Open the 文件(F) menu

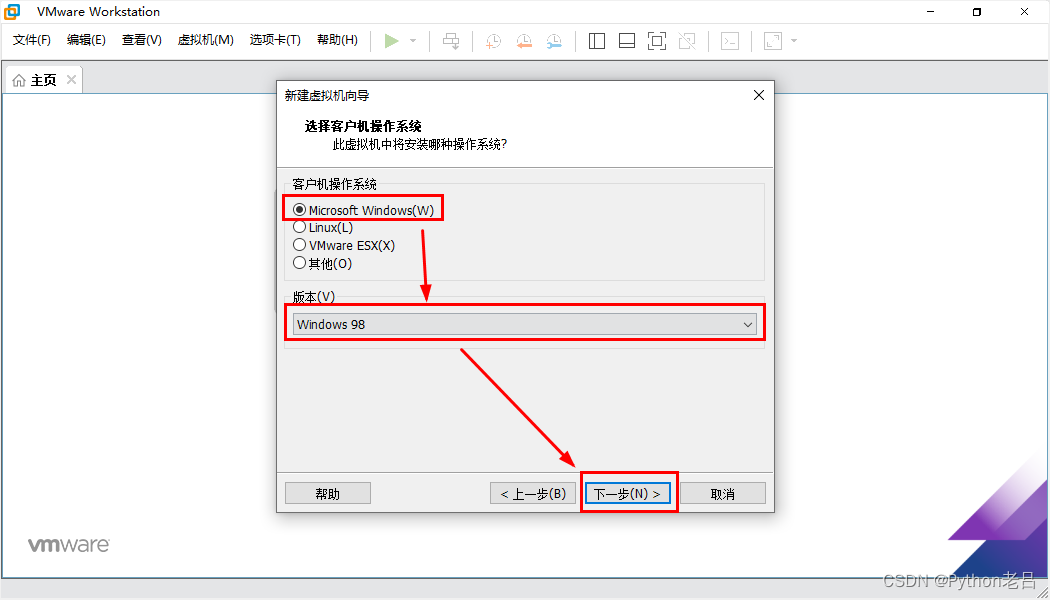31,40
